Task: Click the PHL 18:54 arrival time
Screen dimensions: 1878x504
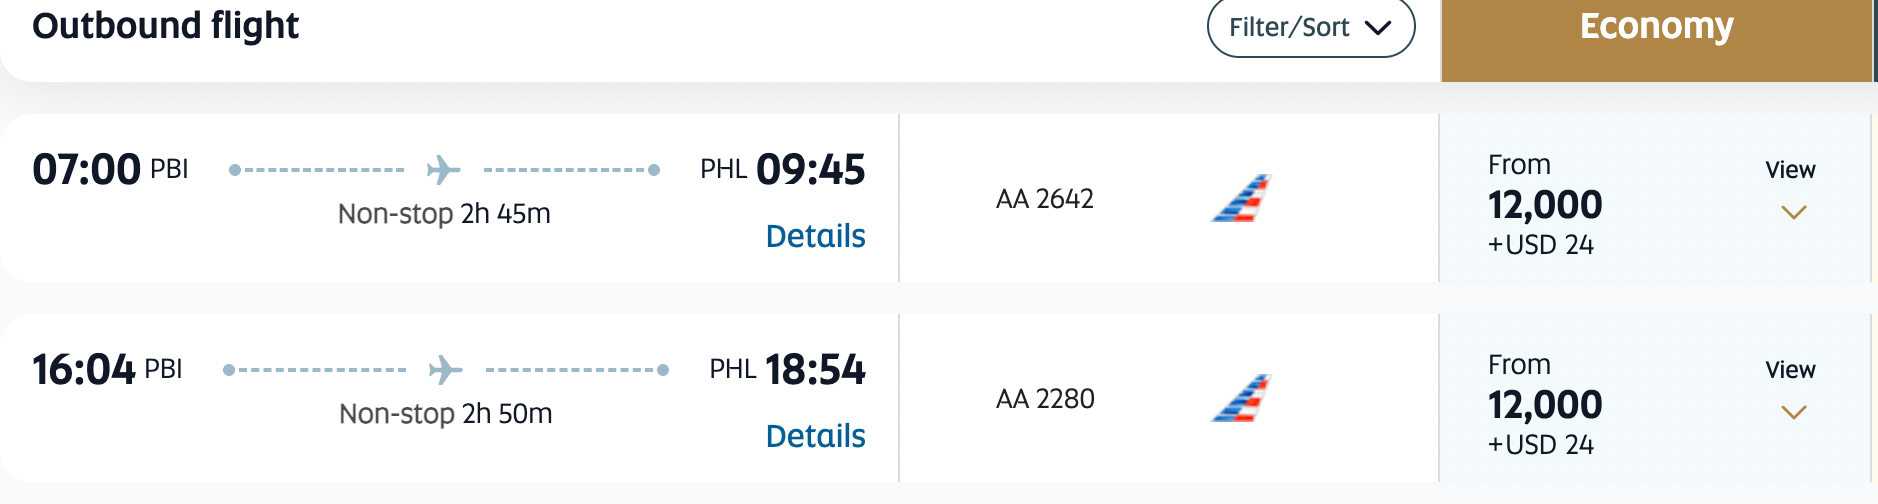Action: click(814, 370)
